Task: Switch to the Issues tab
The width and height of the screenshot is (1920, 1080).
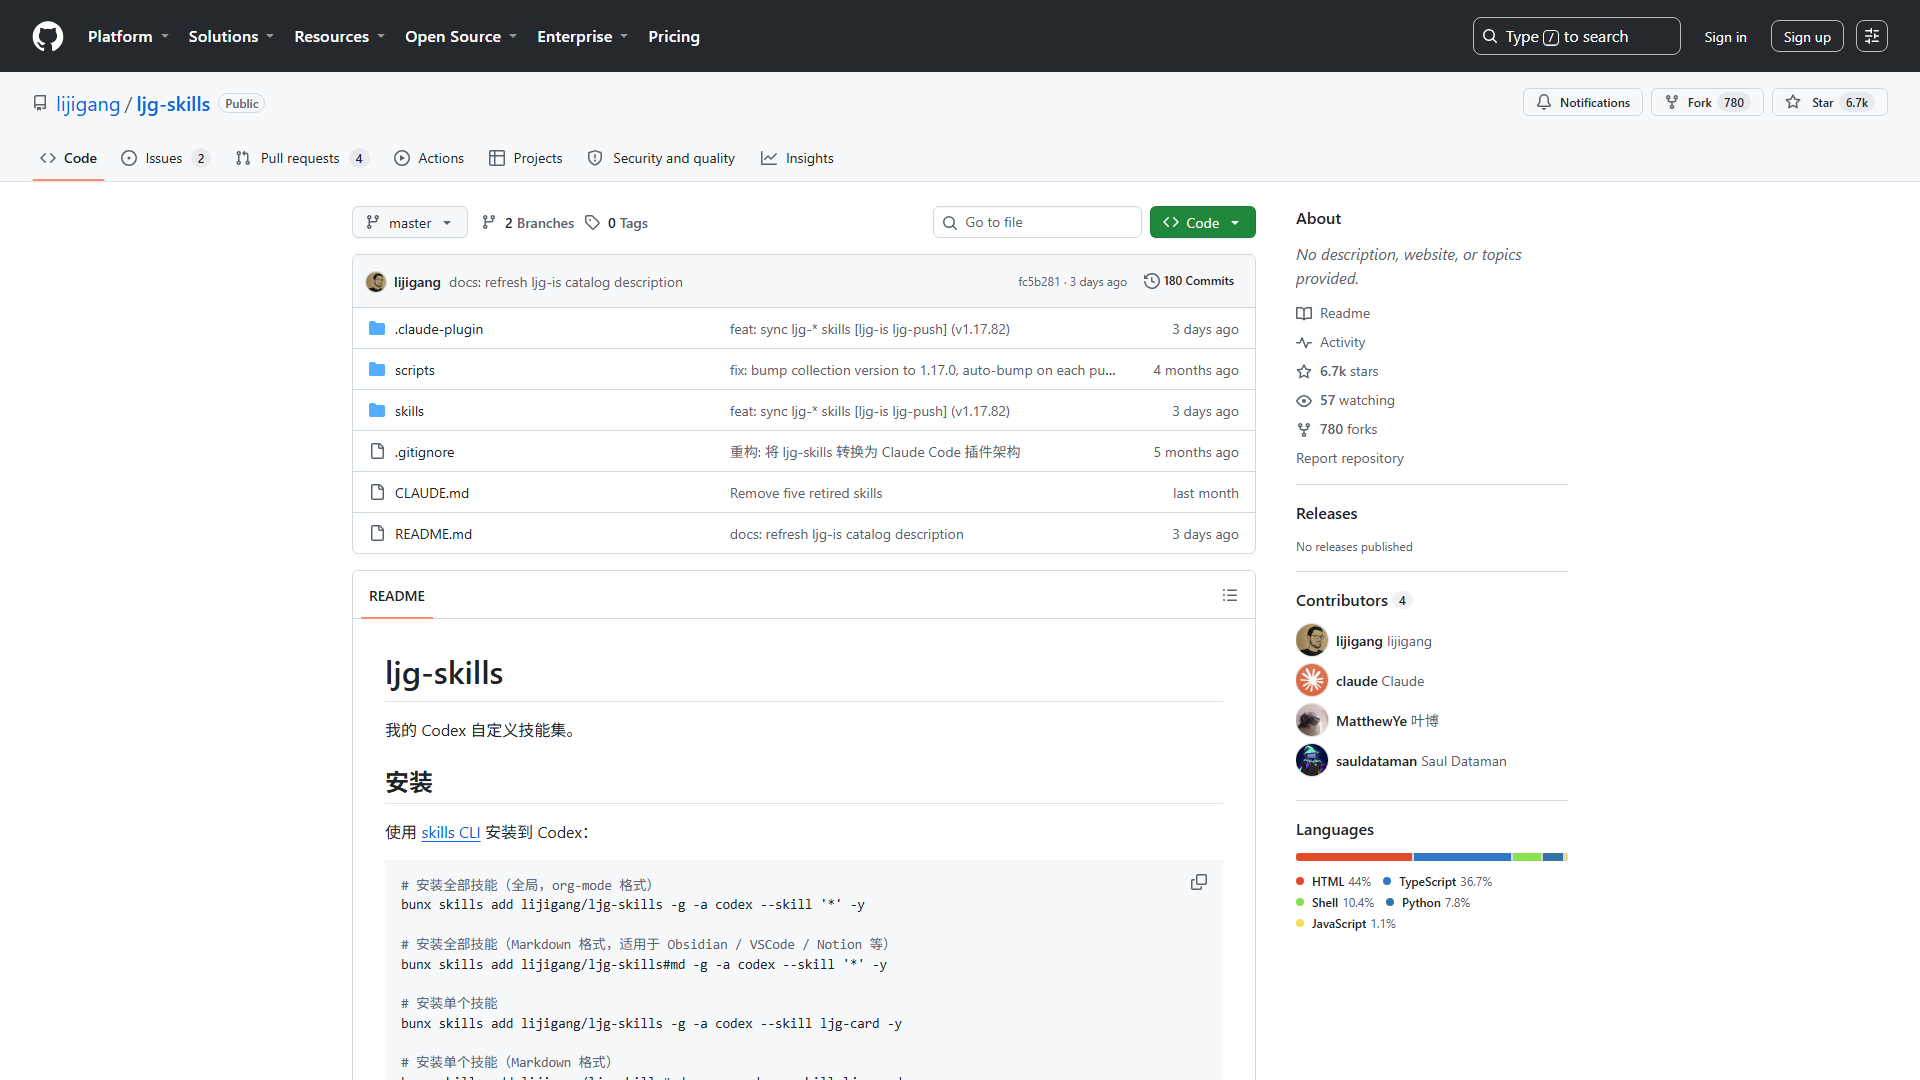Action: 165,158
